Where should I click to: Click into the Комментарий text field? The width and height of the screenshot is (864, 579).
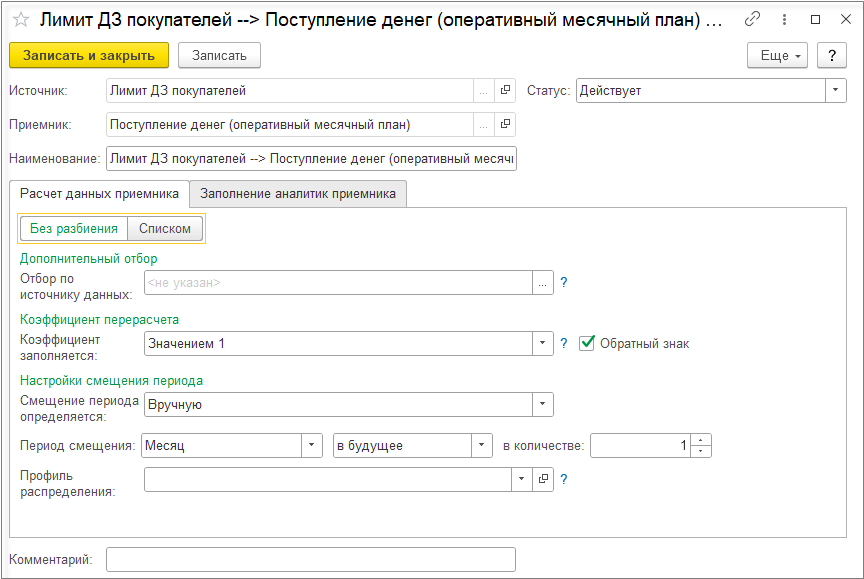[310, 560]
